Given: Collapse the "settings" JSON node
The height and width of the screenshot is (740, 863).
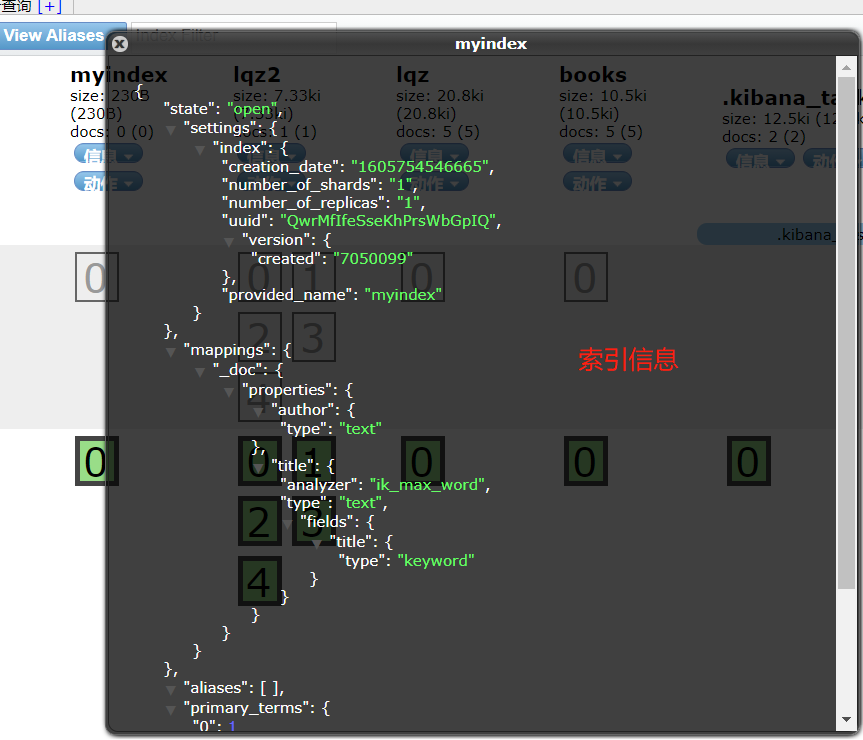Looking at the screenshot, I should pos(171,130).
